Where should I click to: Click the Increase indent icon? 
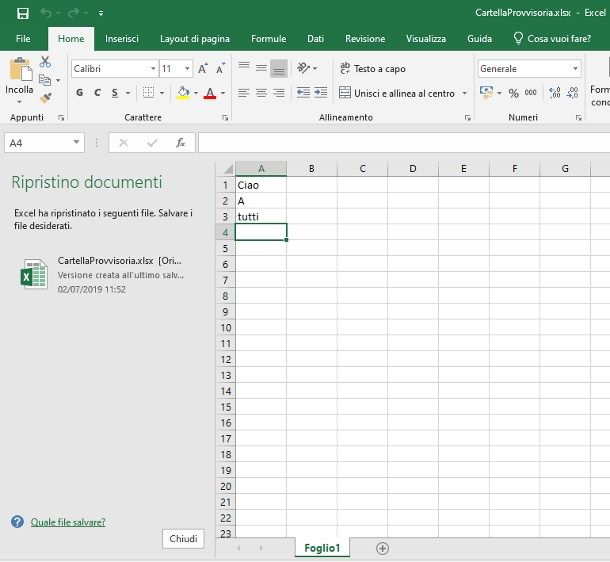(x=321, y=93)
